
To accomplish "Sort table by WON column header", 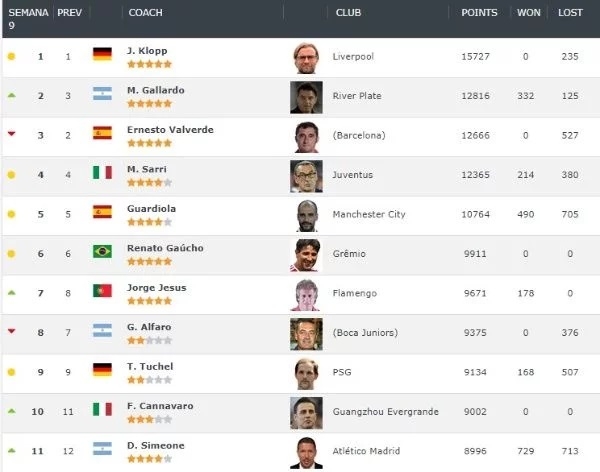I will 528,13.
